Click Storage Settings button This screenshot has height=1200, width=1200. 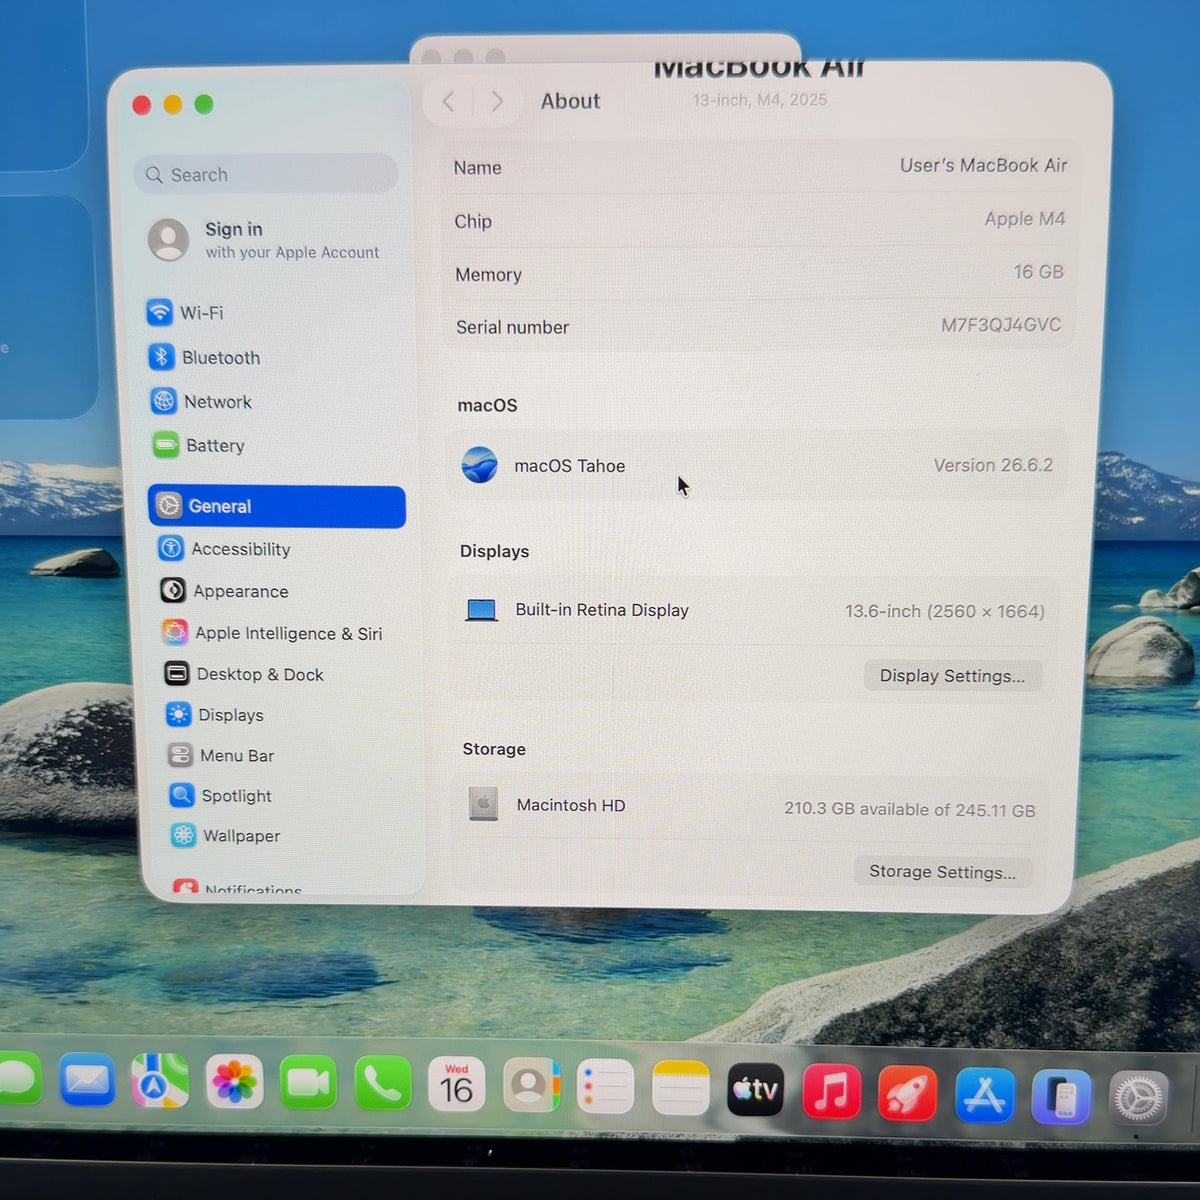(942, 871)
